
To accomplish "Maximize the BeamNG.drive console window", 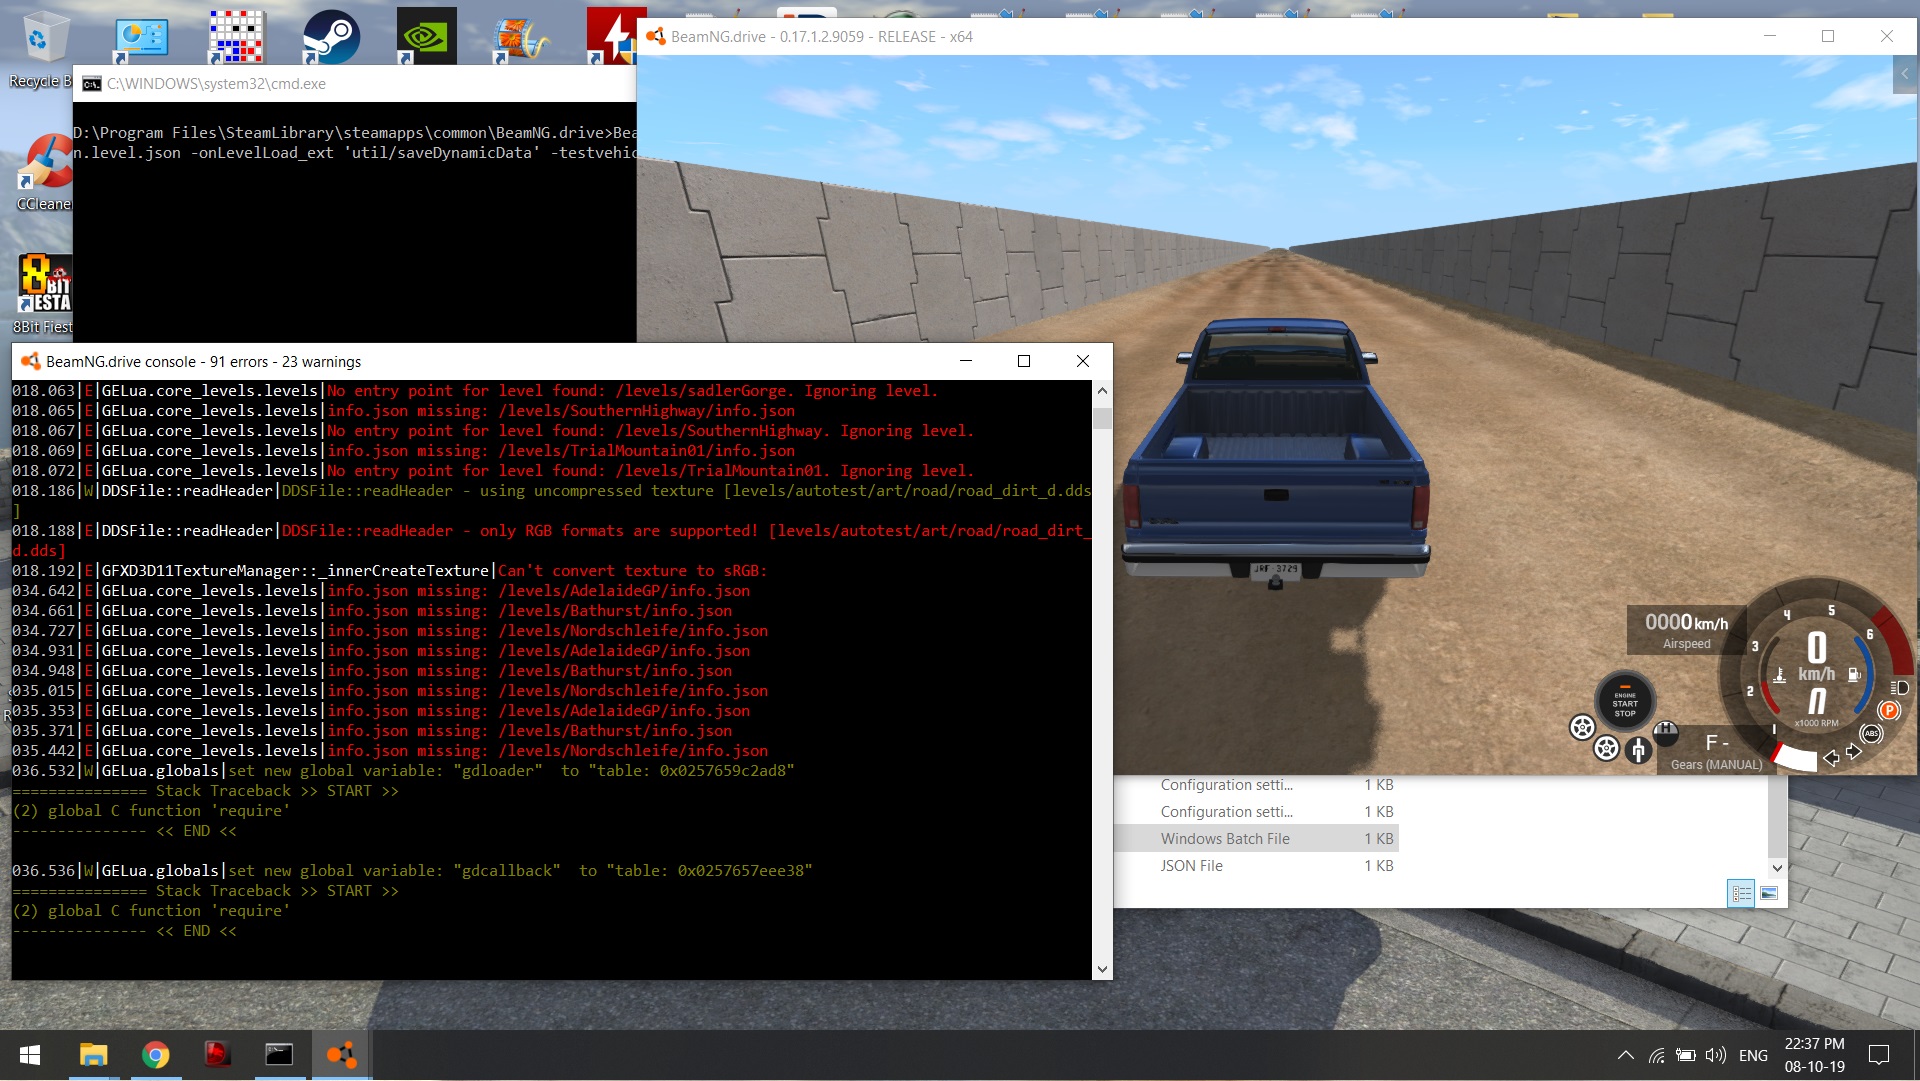I will 1024,361.
